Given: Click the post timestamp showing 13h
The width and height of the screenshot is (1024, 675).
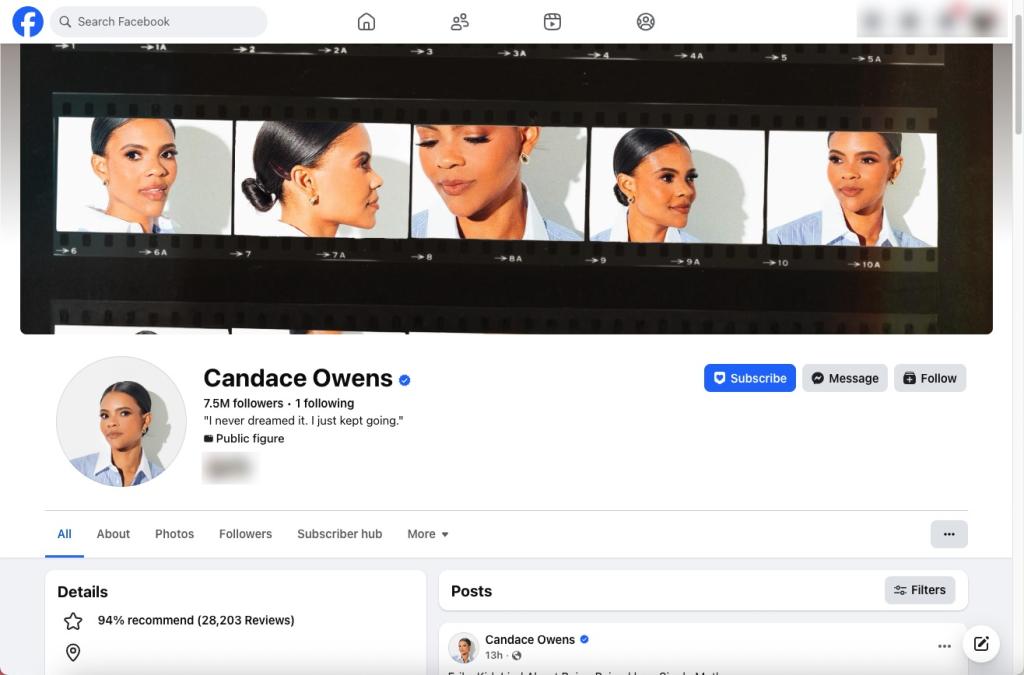Looking at the screenshot, I should coord(493,655).
